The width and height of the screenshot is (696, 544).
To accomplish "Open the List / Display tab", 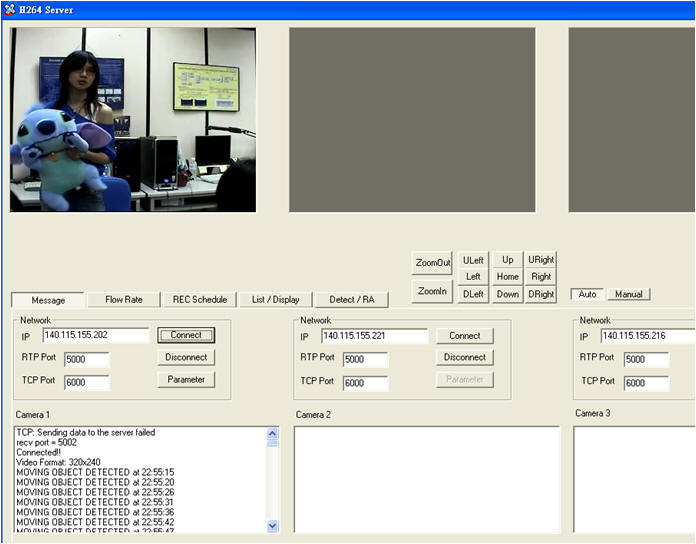I will point(275,299).
